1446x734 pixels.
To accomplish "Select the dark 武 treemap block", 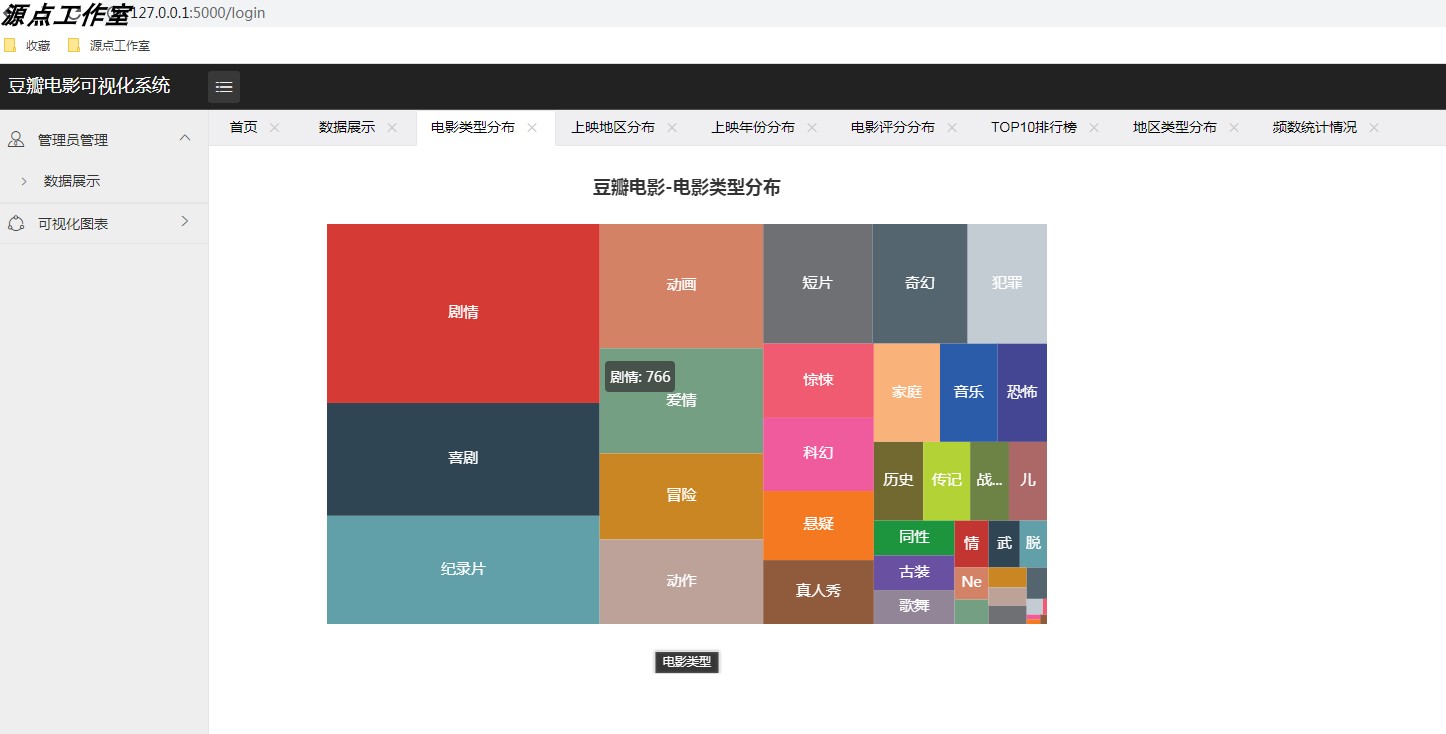I will tap(1004, 544).
